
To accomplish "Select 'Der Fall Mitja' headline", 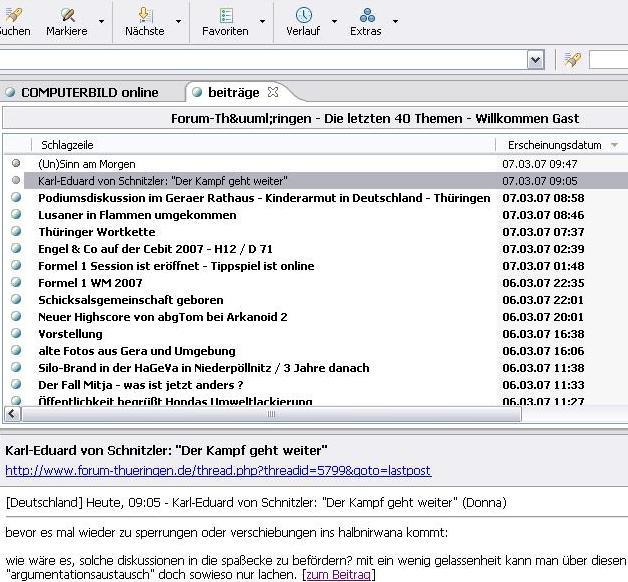I will [141, 385].
